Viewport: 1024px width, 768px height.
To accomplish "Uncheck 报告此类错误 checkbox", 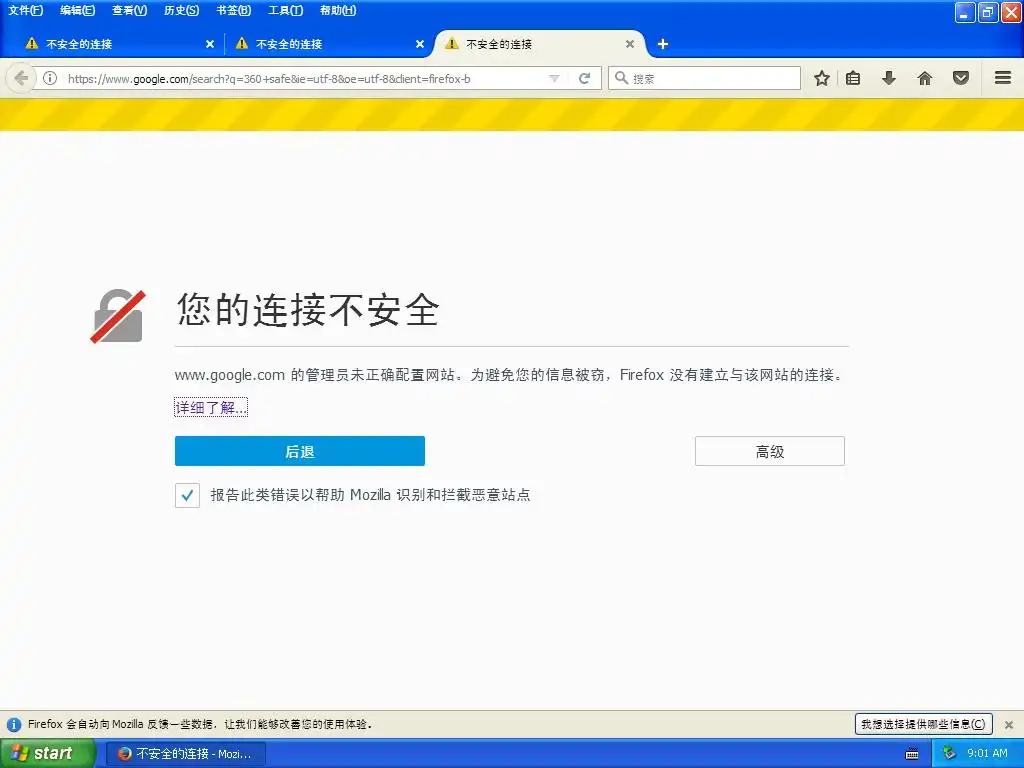I will pyautogui.click(x=187, y=495).
